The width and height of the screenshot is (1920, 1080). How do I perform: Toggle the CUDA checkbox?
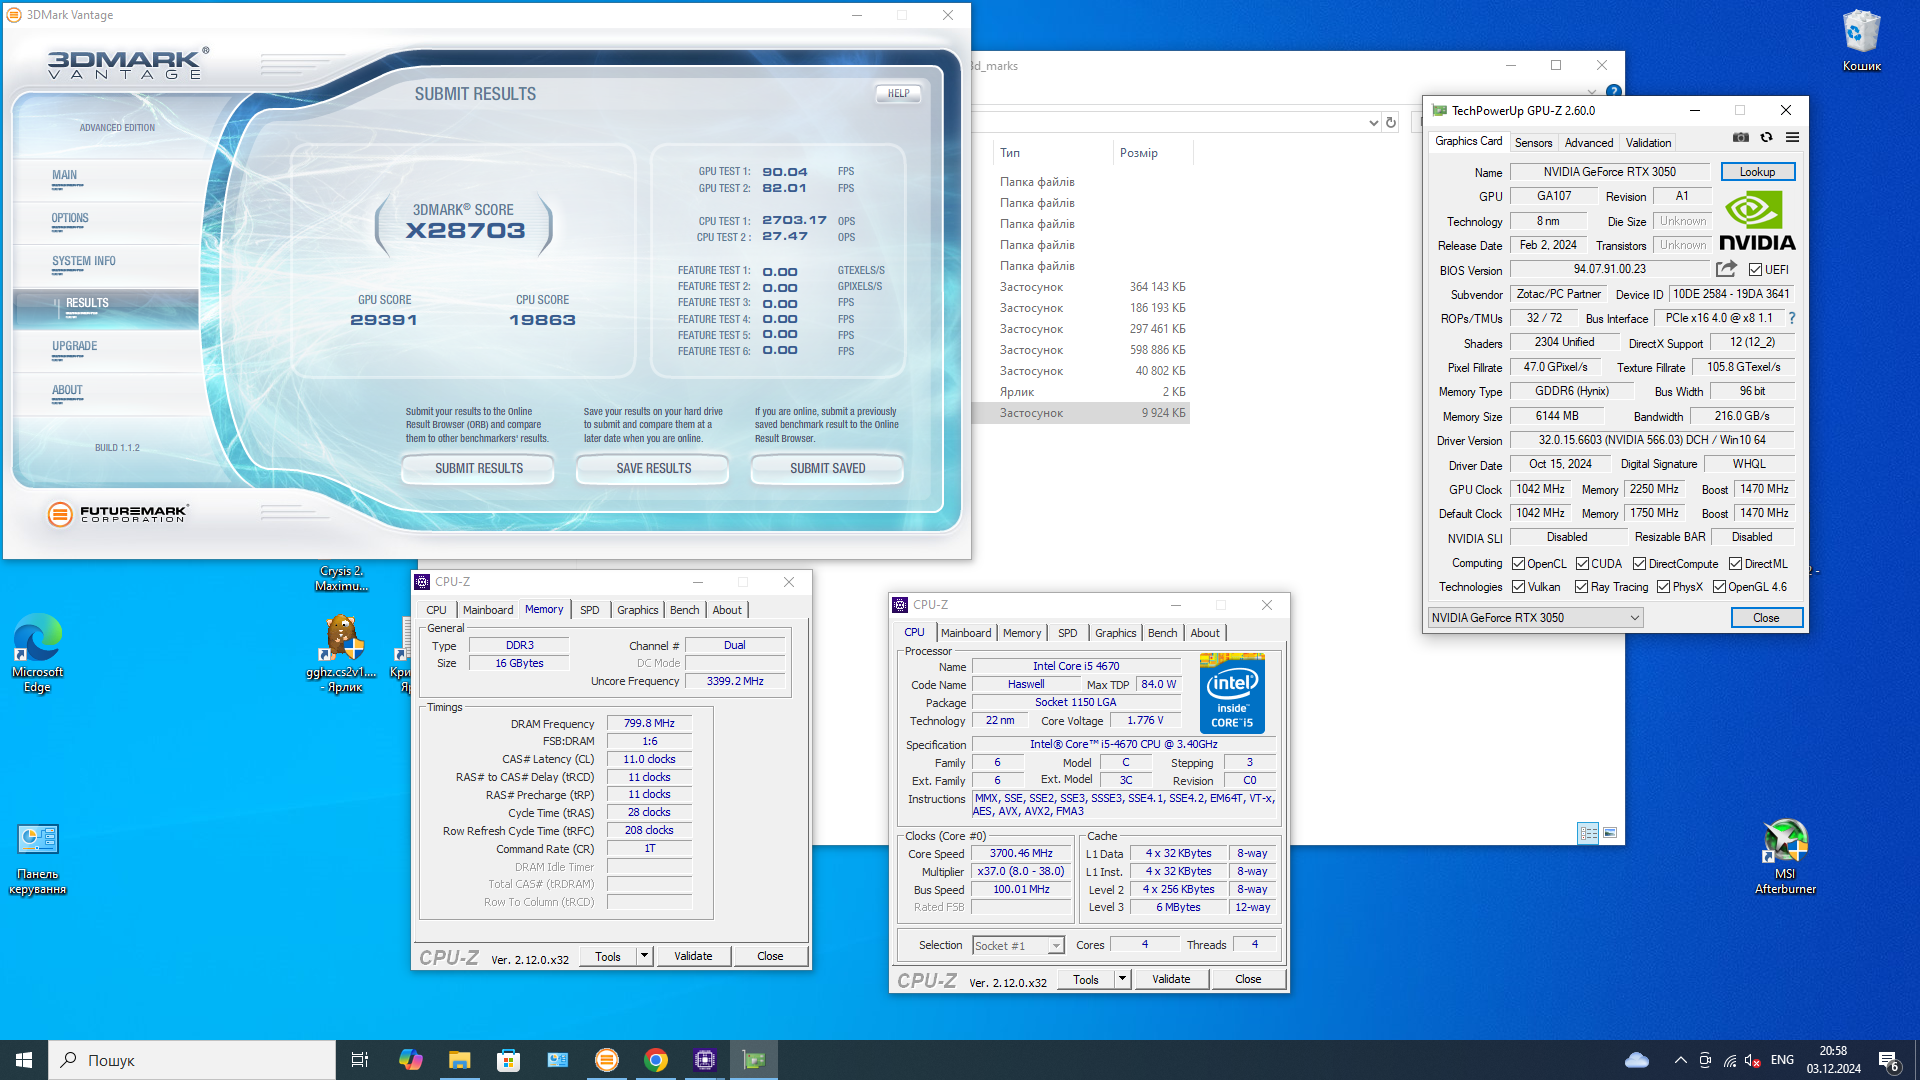[1582, 564]
